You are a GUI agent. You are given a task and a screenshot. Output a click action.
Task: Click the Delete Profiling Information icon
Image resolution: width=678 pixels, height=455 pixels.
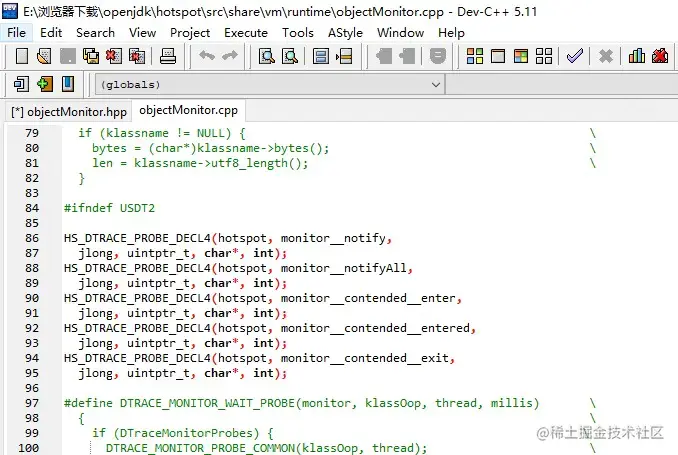click(x=660, y=56)
